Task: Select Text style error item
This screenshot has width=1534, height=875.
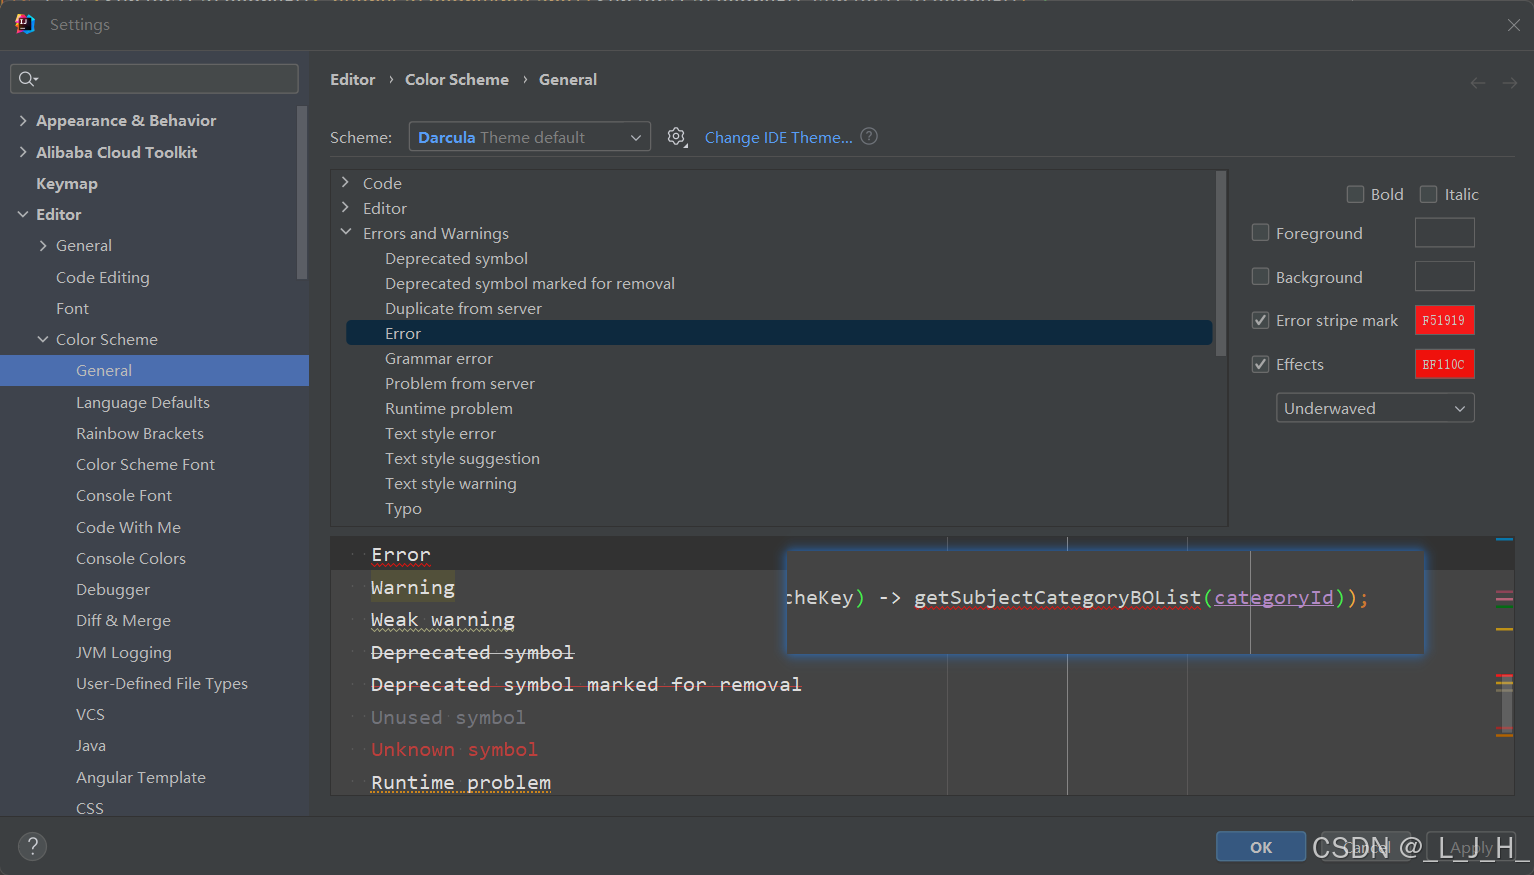Action: (x=440, y=433)
